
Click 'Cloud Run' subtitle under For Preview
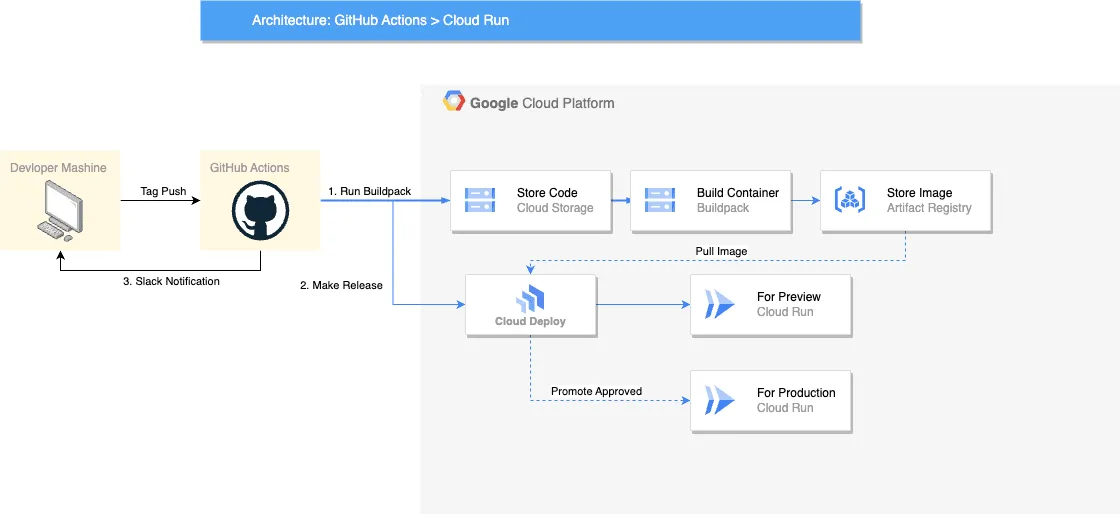[785, 312]
